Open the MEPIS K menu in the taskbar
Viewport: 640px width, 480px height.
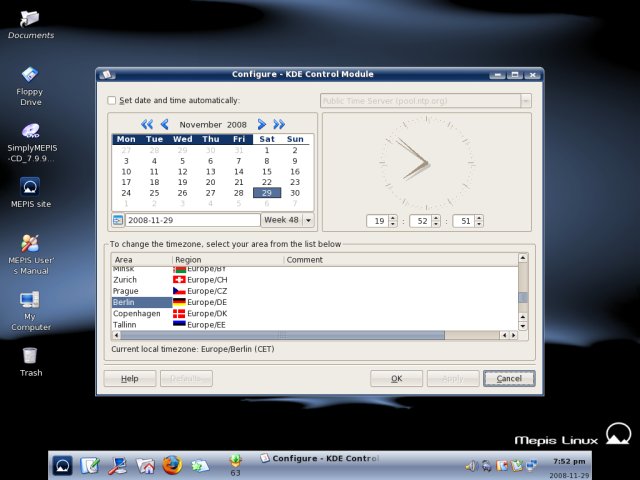point(62,466)
